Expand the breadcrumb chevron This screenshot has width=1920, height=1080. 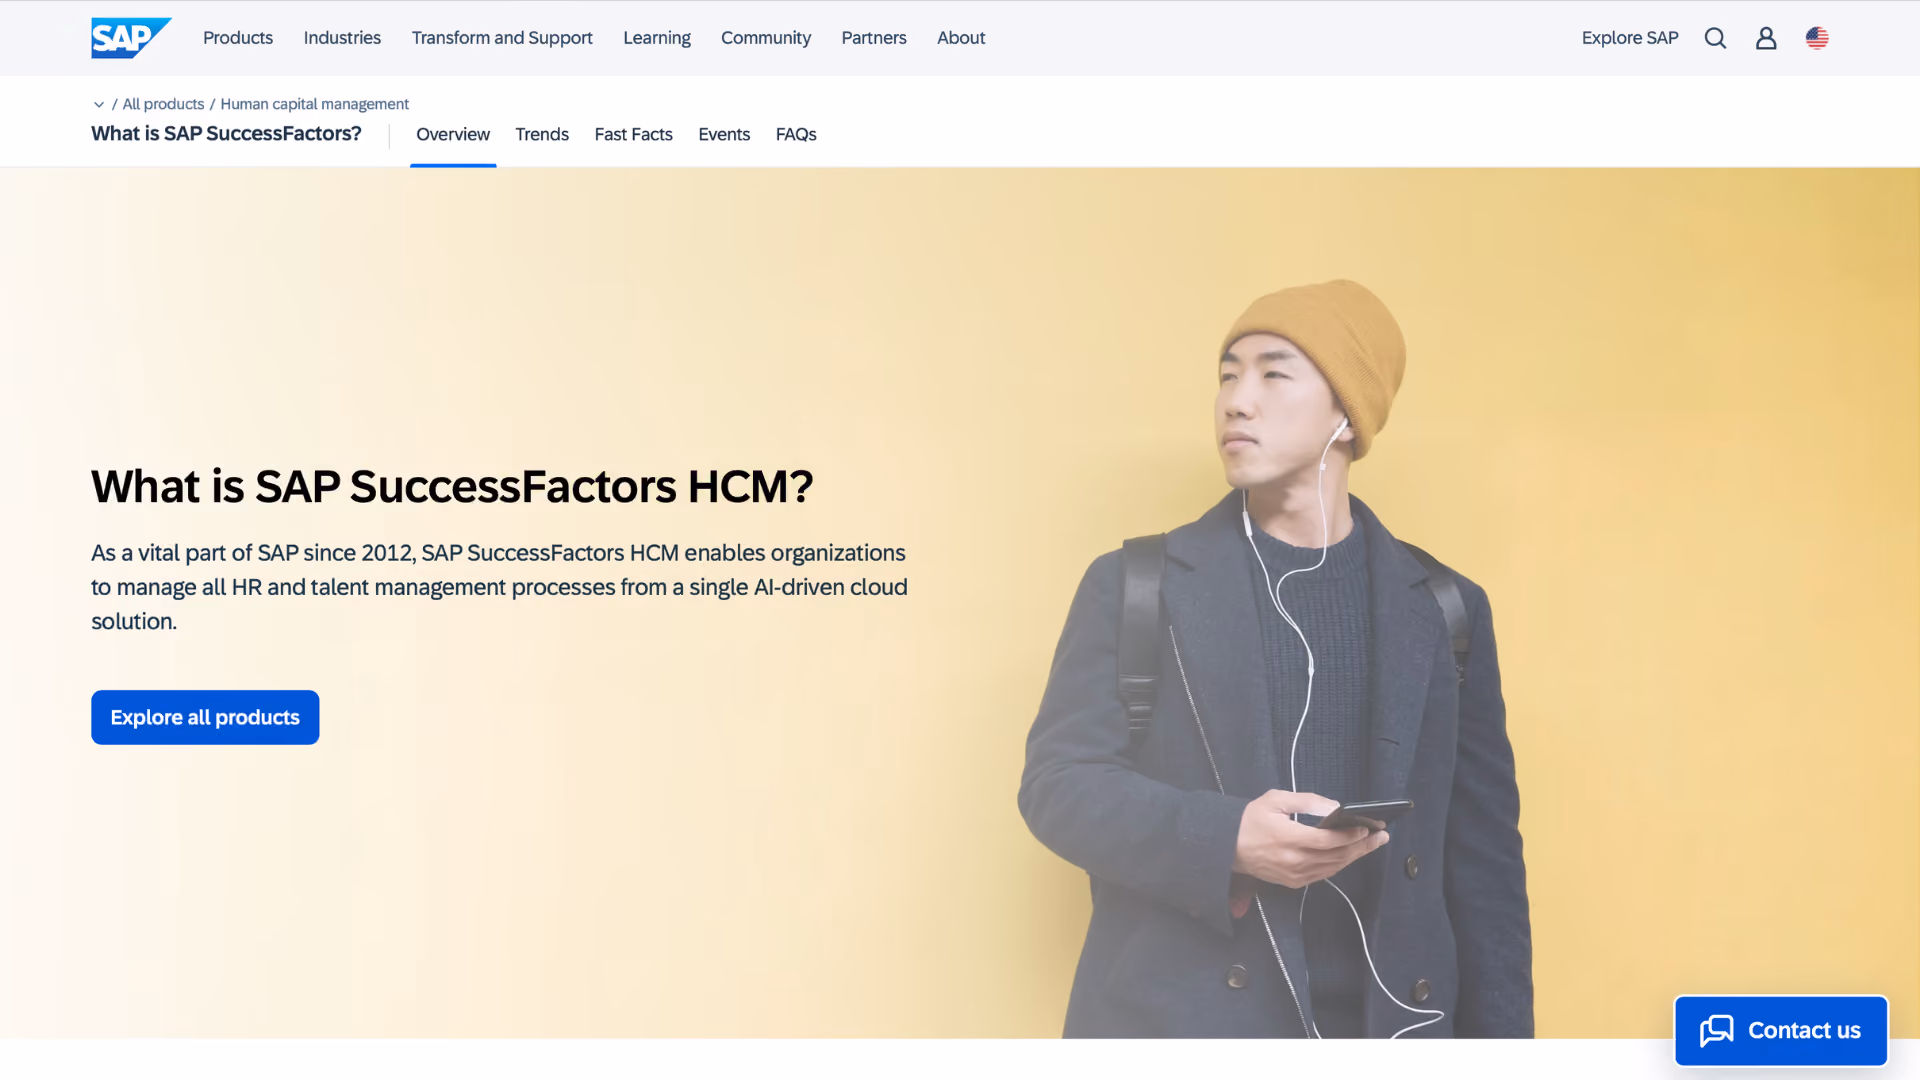pyautogui.click(x=99, y=104)
